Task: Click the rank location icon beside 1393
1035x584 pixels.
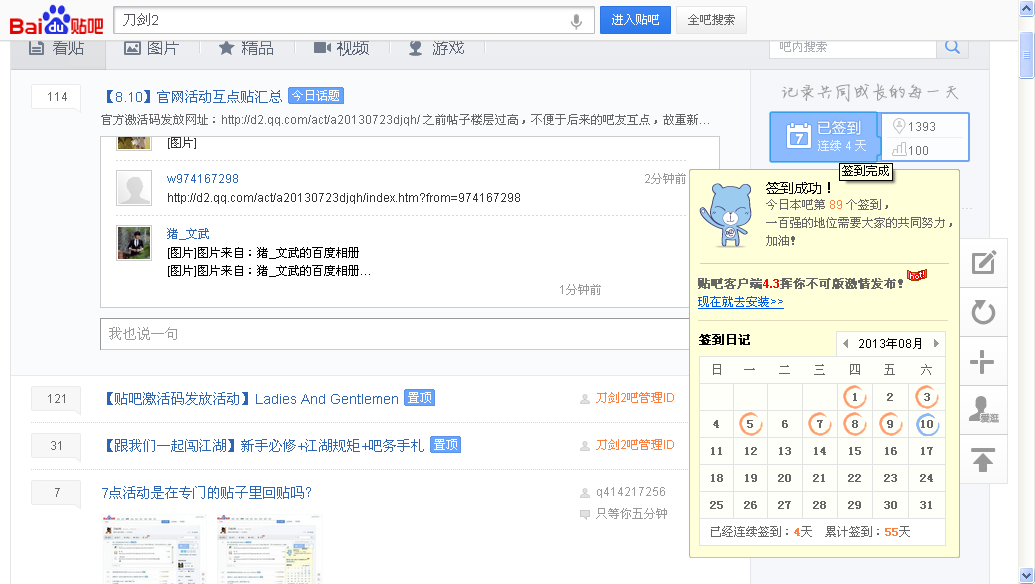Action: coord(898,125)
